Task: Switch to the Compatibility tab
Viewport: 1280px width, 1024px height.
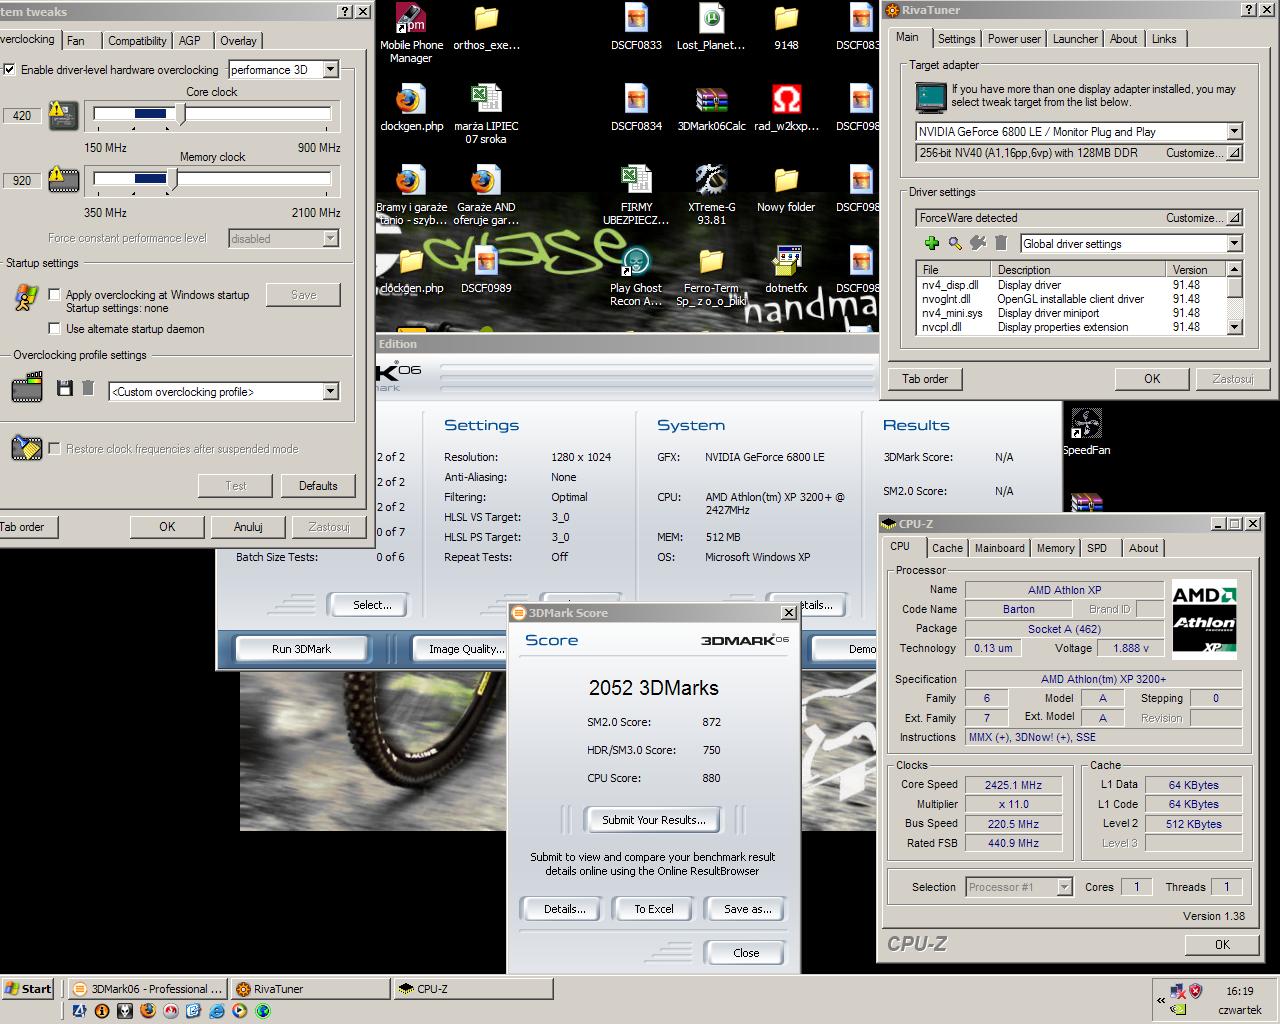Action: point(137,41)
